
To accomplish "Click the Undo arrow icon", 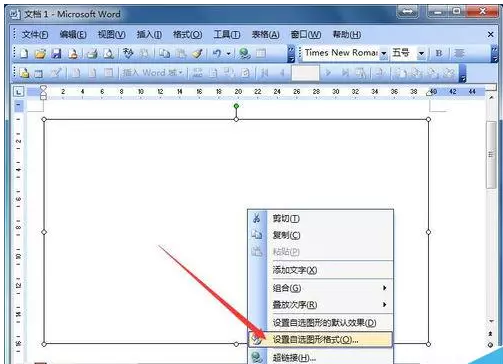I will tap(217, 53).
